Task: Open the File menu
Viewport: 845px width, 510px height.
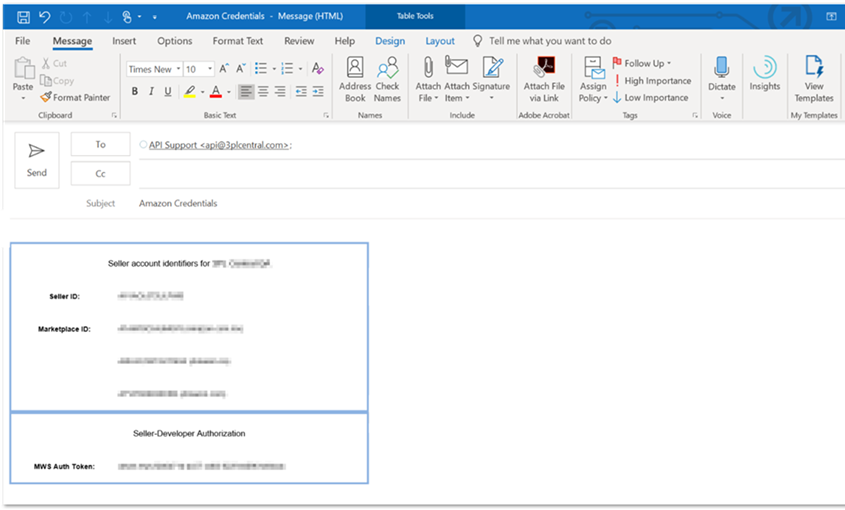Action: click(23, 41)
